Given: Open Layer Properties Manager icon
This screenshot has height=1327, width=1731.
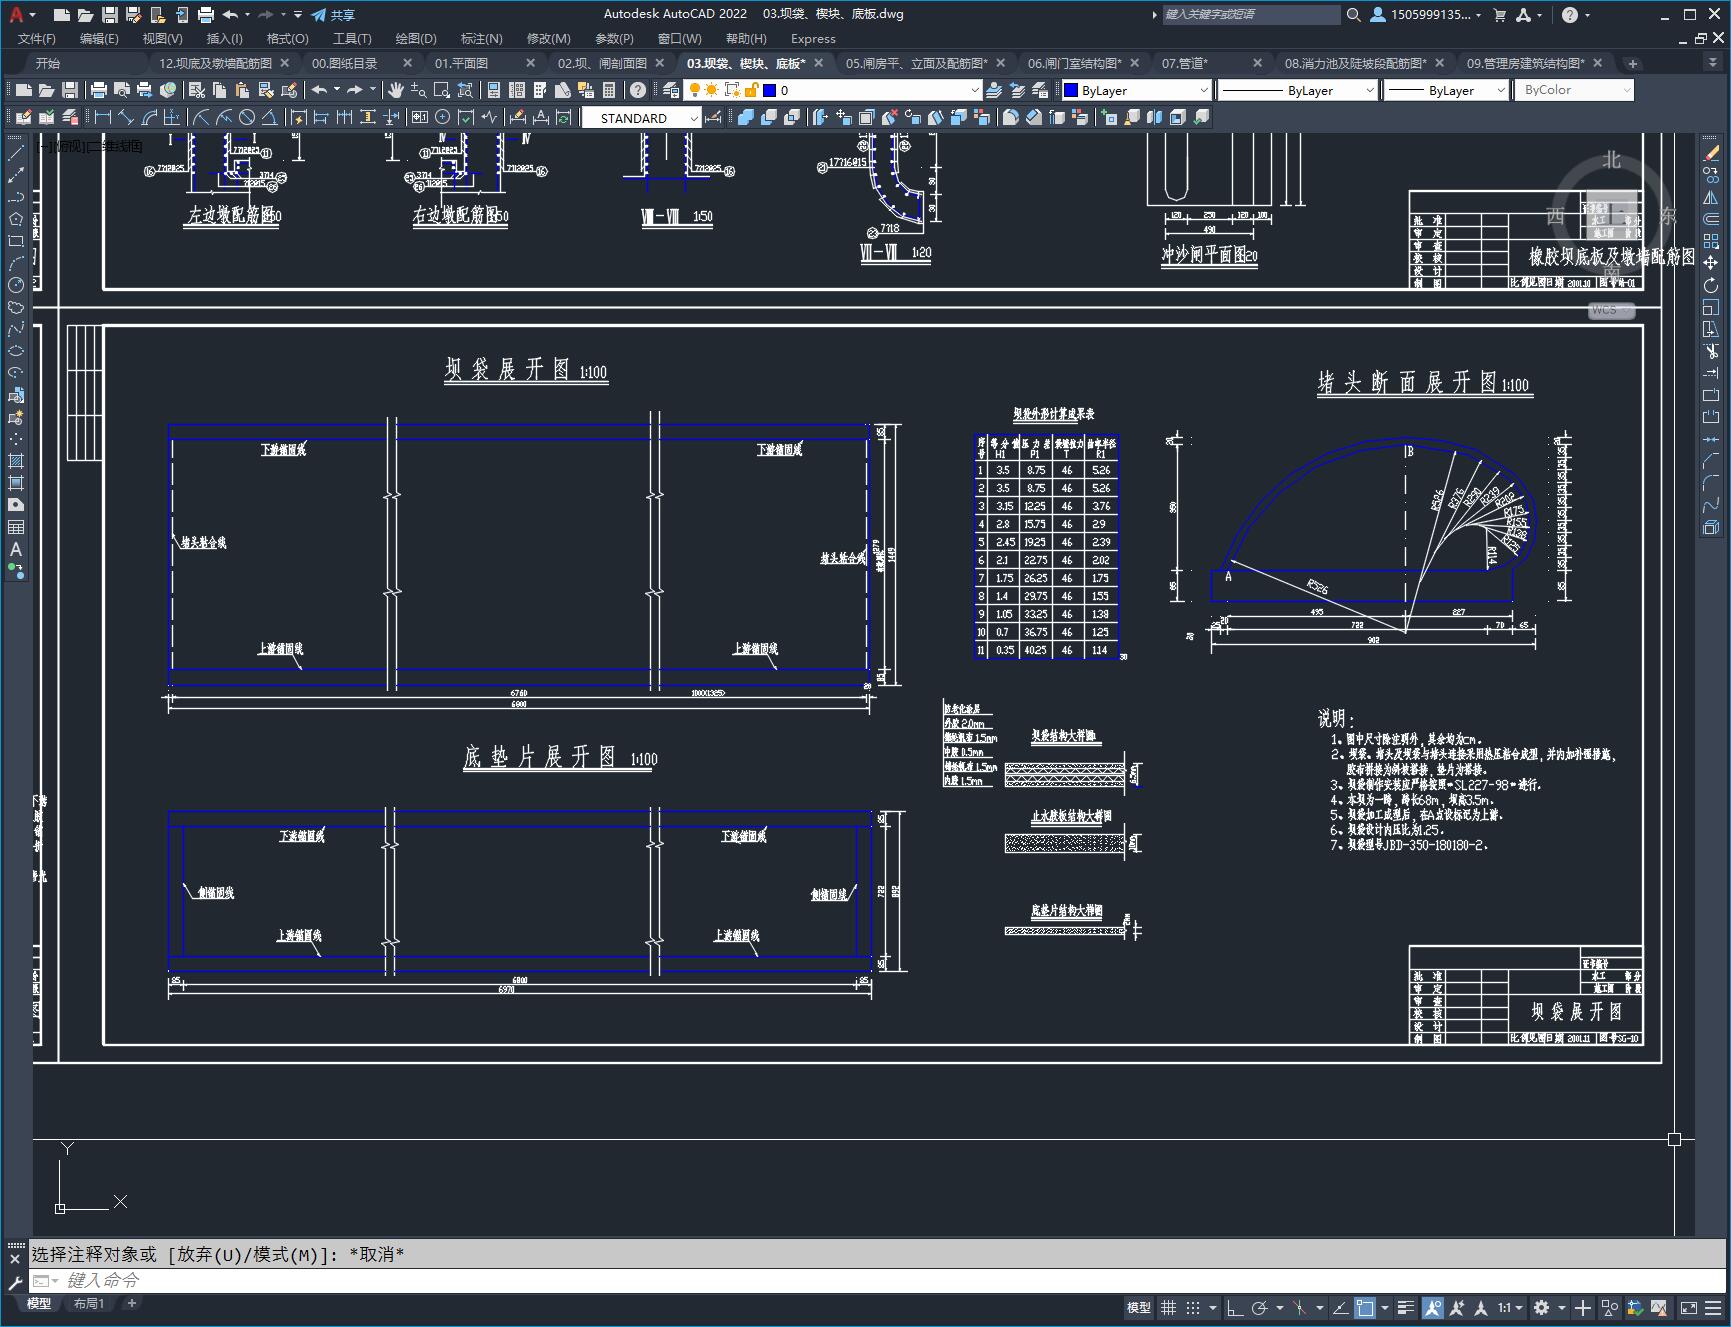Looking at the screenshot, I should pyautogui.click(x=671, y=90).
